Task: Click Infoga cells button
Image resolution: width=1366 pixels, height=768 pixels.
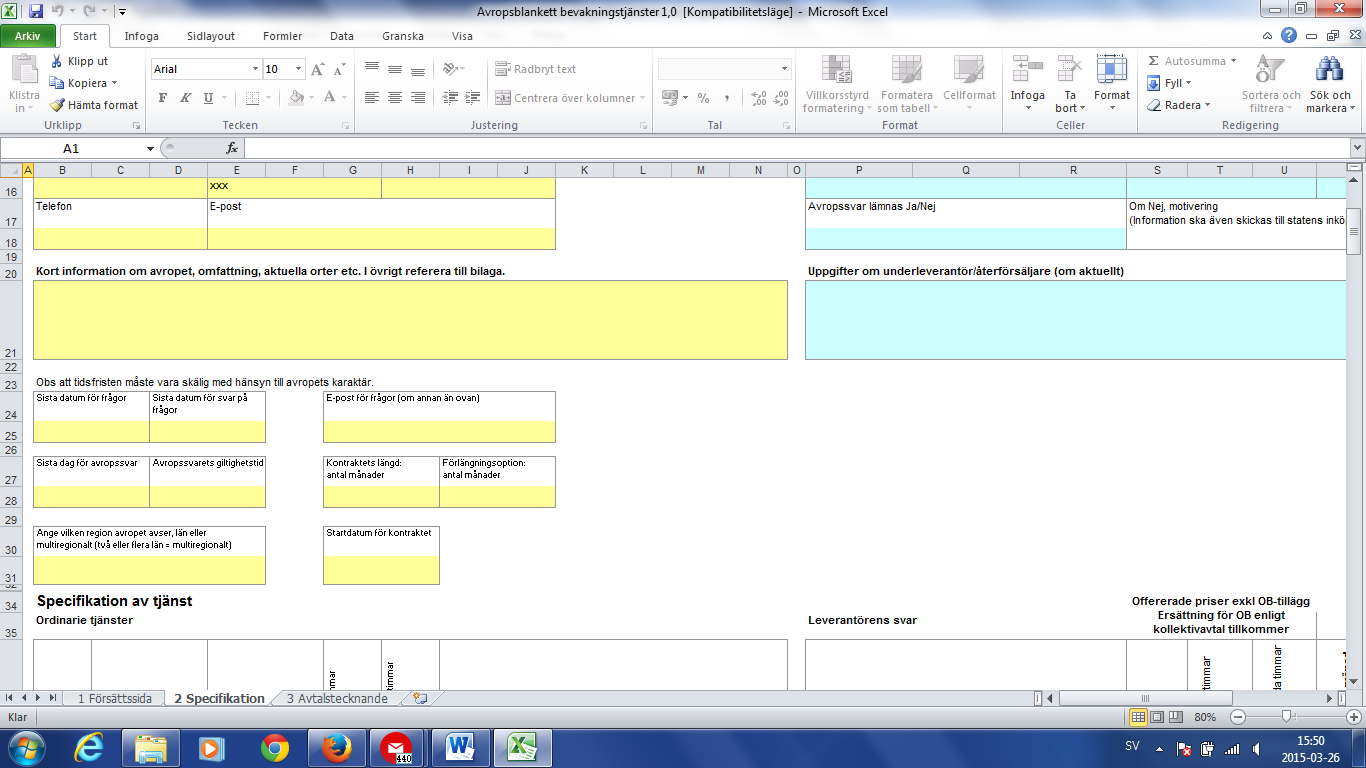Action: click(x=1027, y=84)
